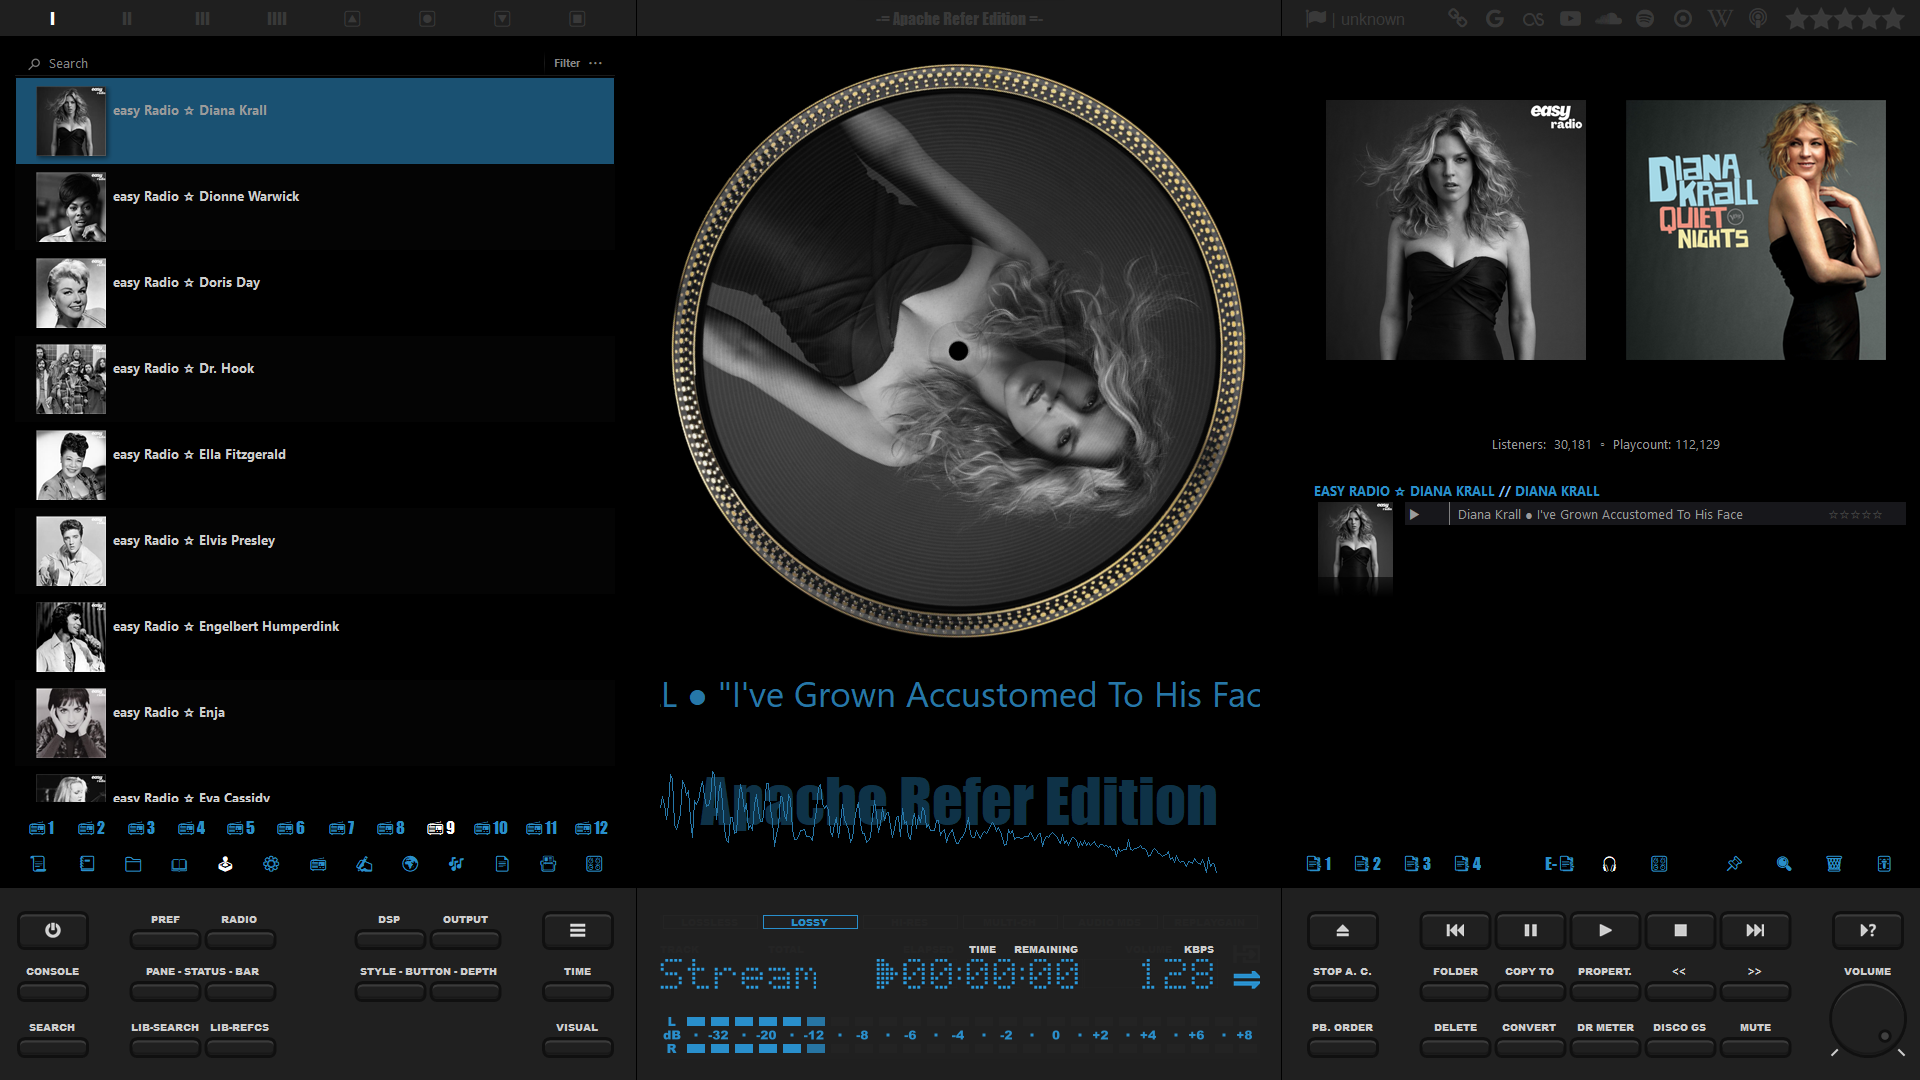This screenshot has width=1920, height=1080.
Task: Click the VOLUME knob
Action: pos(1866,1020)
